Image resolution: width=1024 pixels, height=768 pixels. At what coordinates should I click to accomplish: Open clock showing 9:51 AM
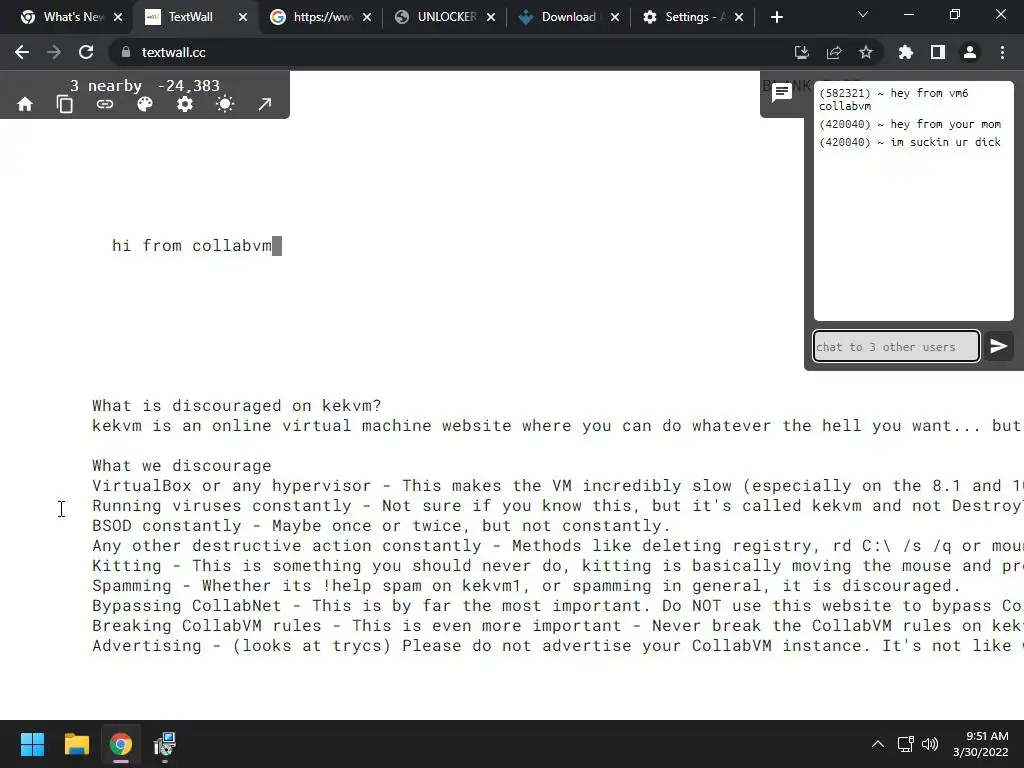pyautogui.click(x=980, y=744)
